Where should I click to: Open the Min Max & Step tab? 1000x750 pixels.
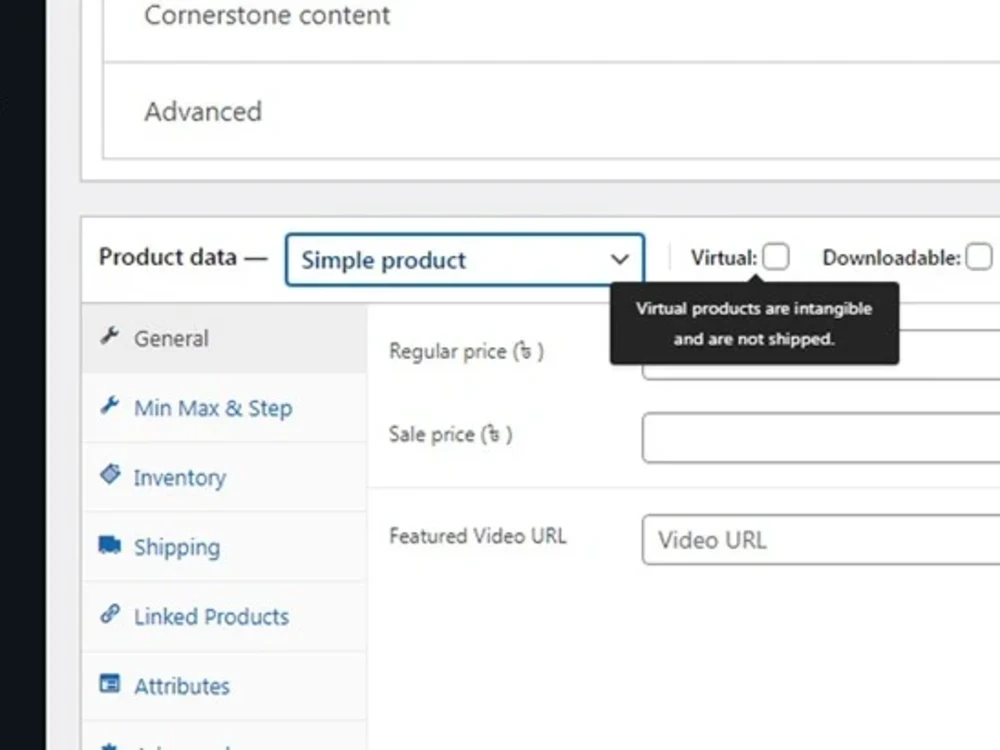213,408
